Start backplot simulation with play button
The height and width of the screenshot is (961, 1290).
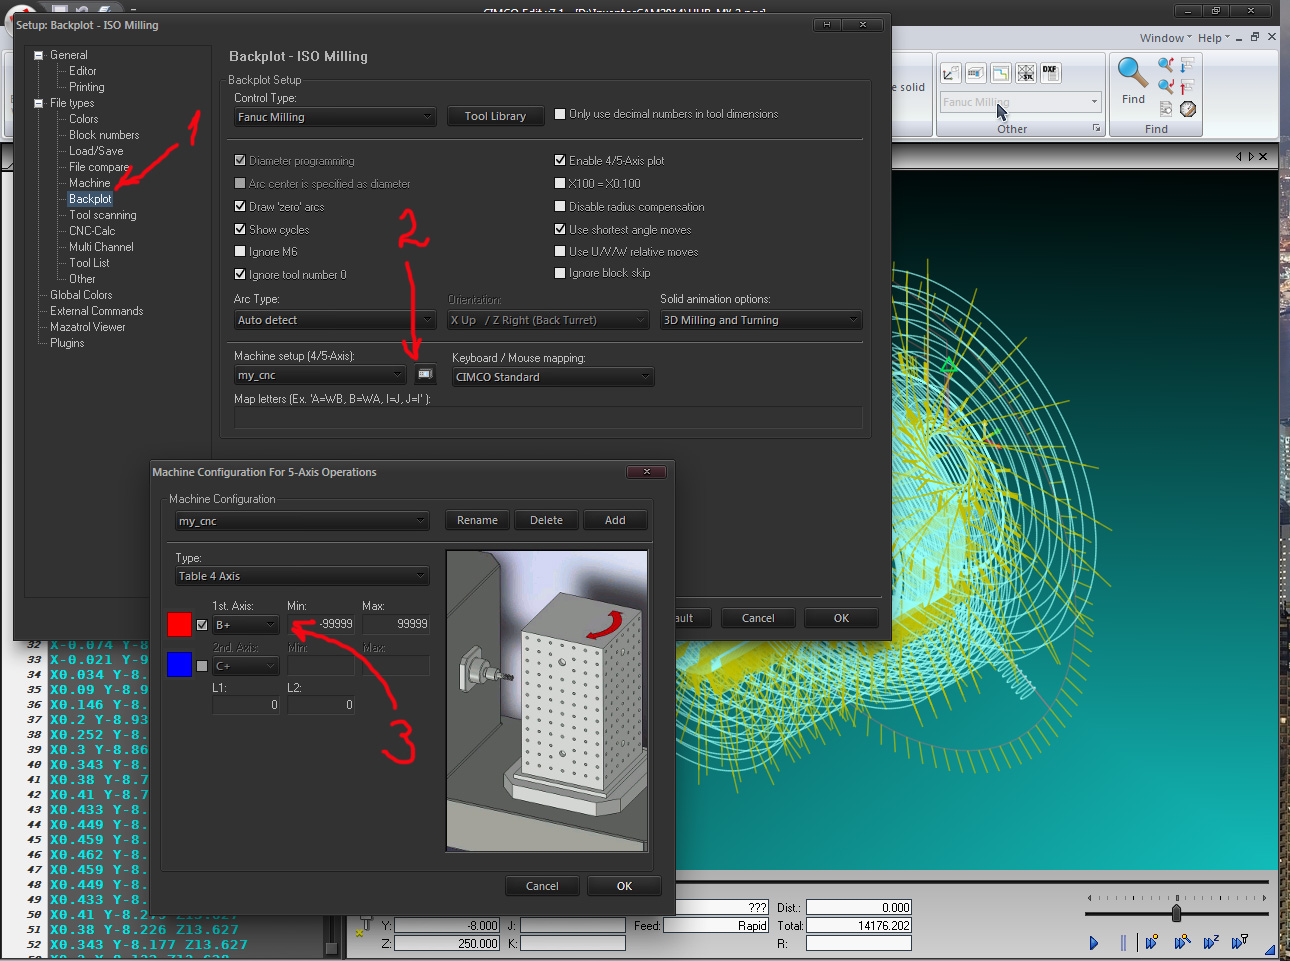point(1093,942)
